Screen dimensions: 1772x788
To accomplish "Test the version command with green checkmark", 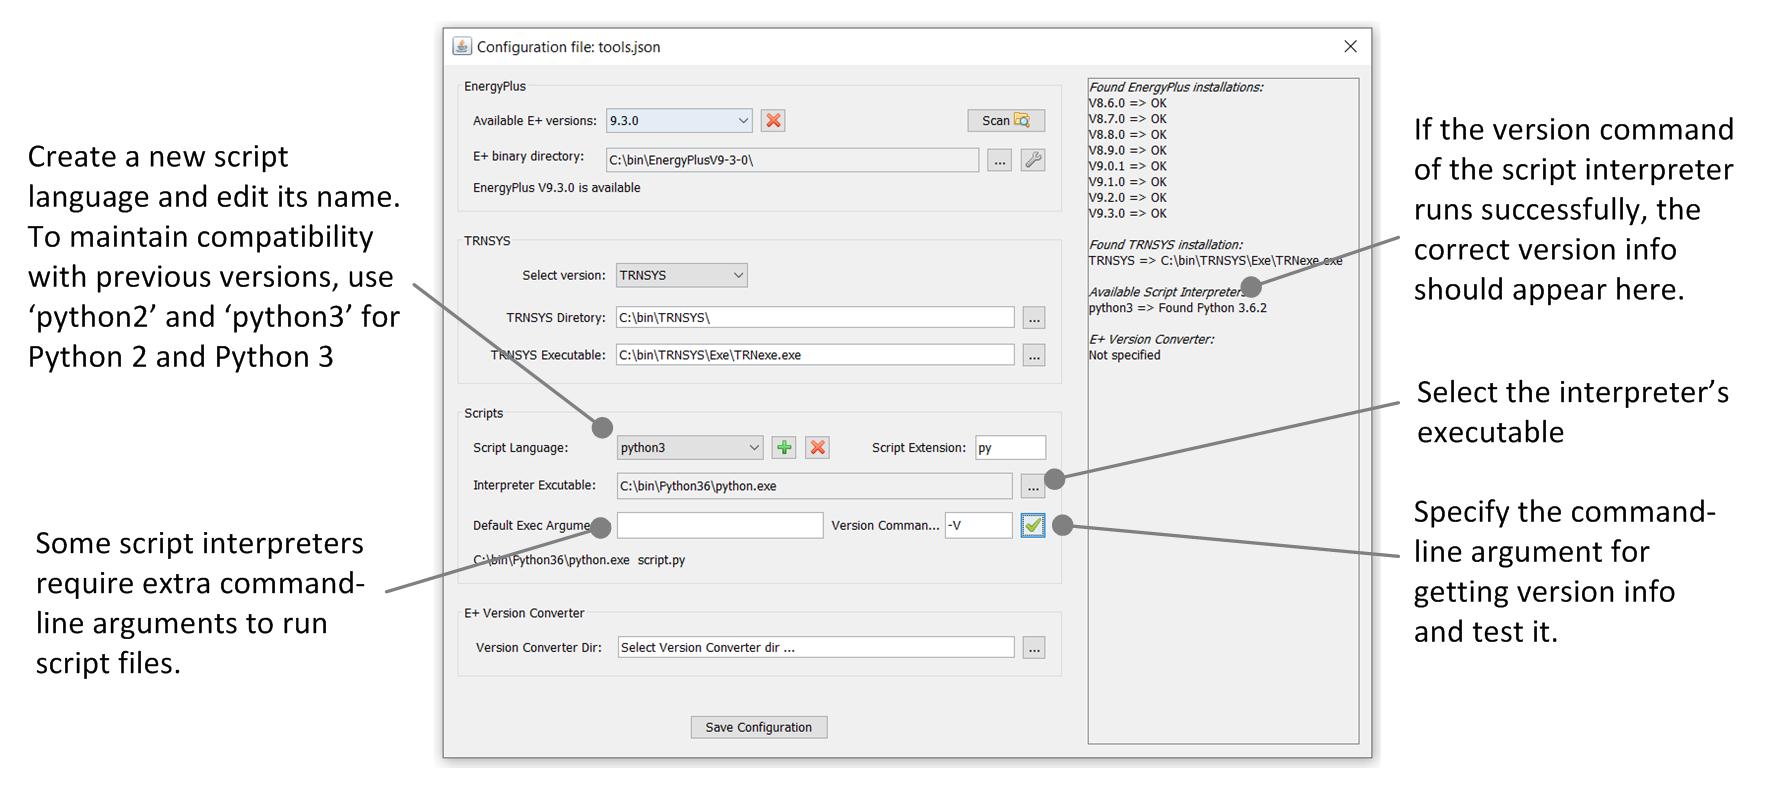I will point(1033,525).
